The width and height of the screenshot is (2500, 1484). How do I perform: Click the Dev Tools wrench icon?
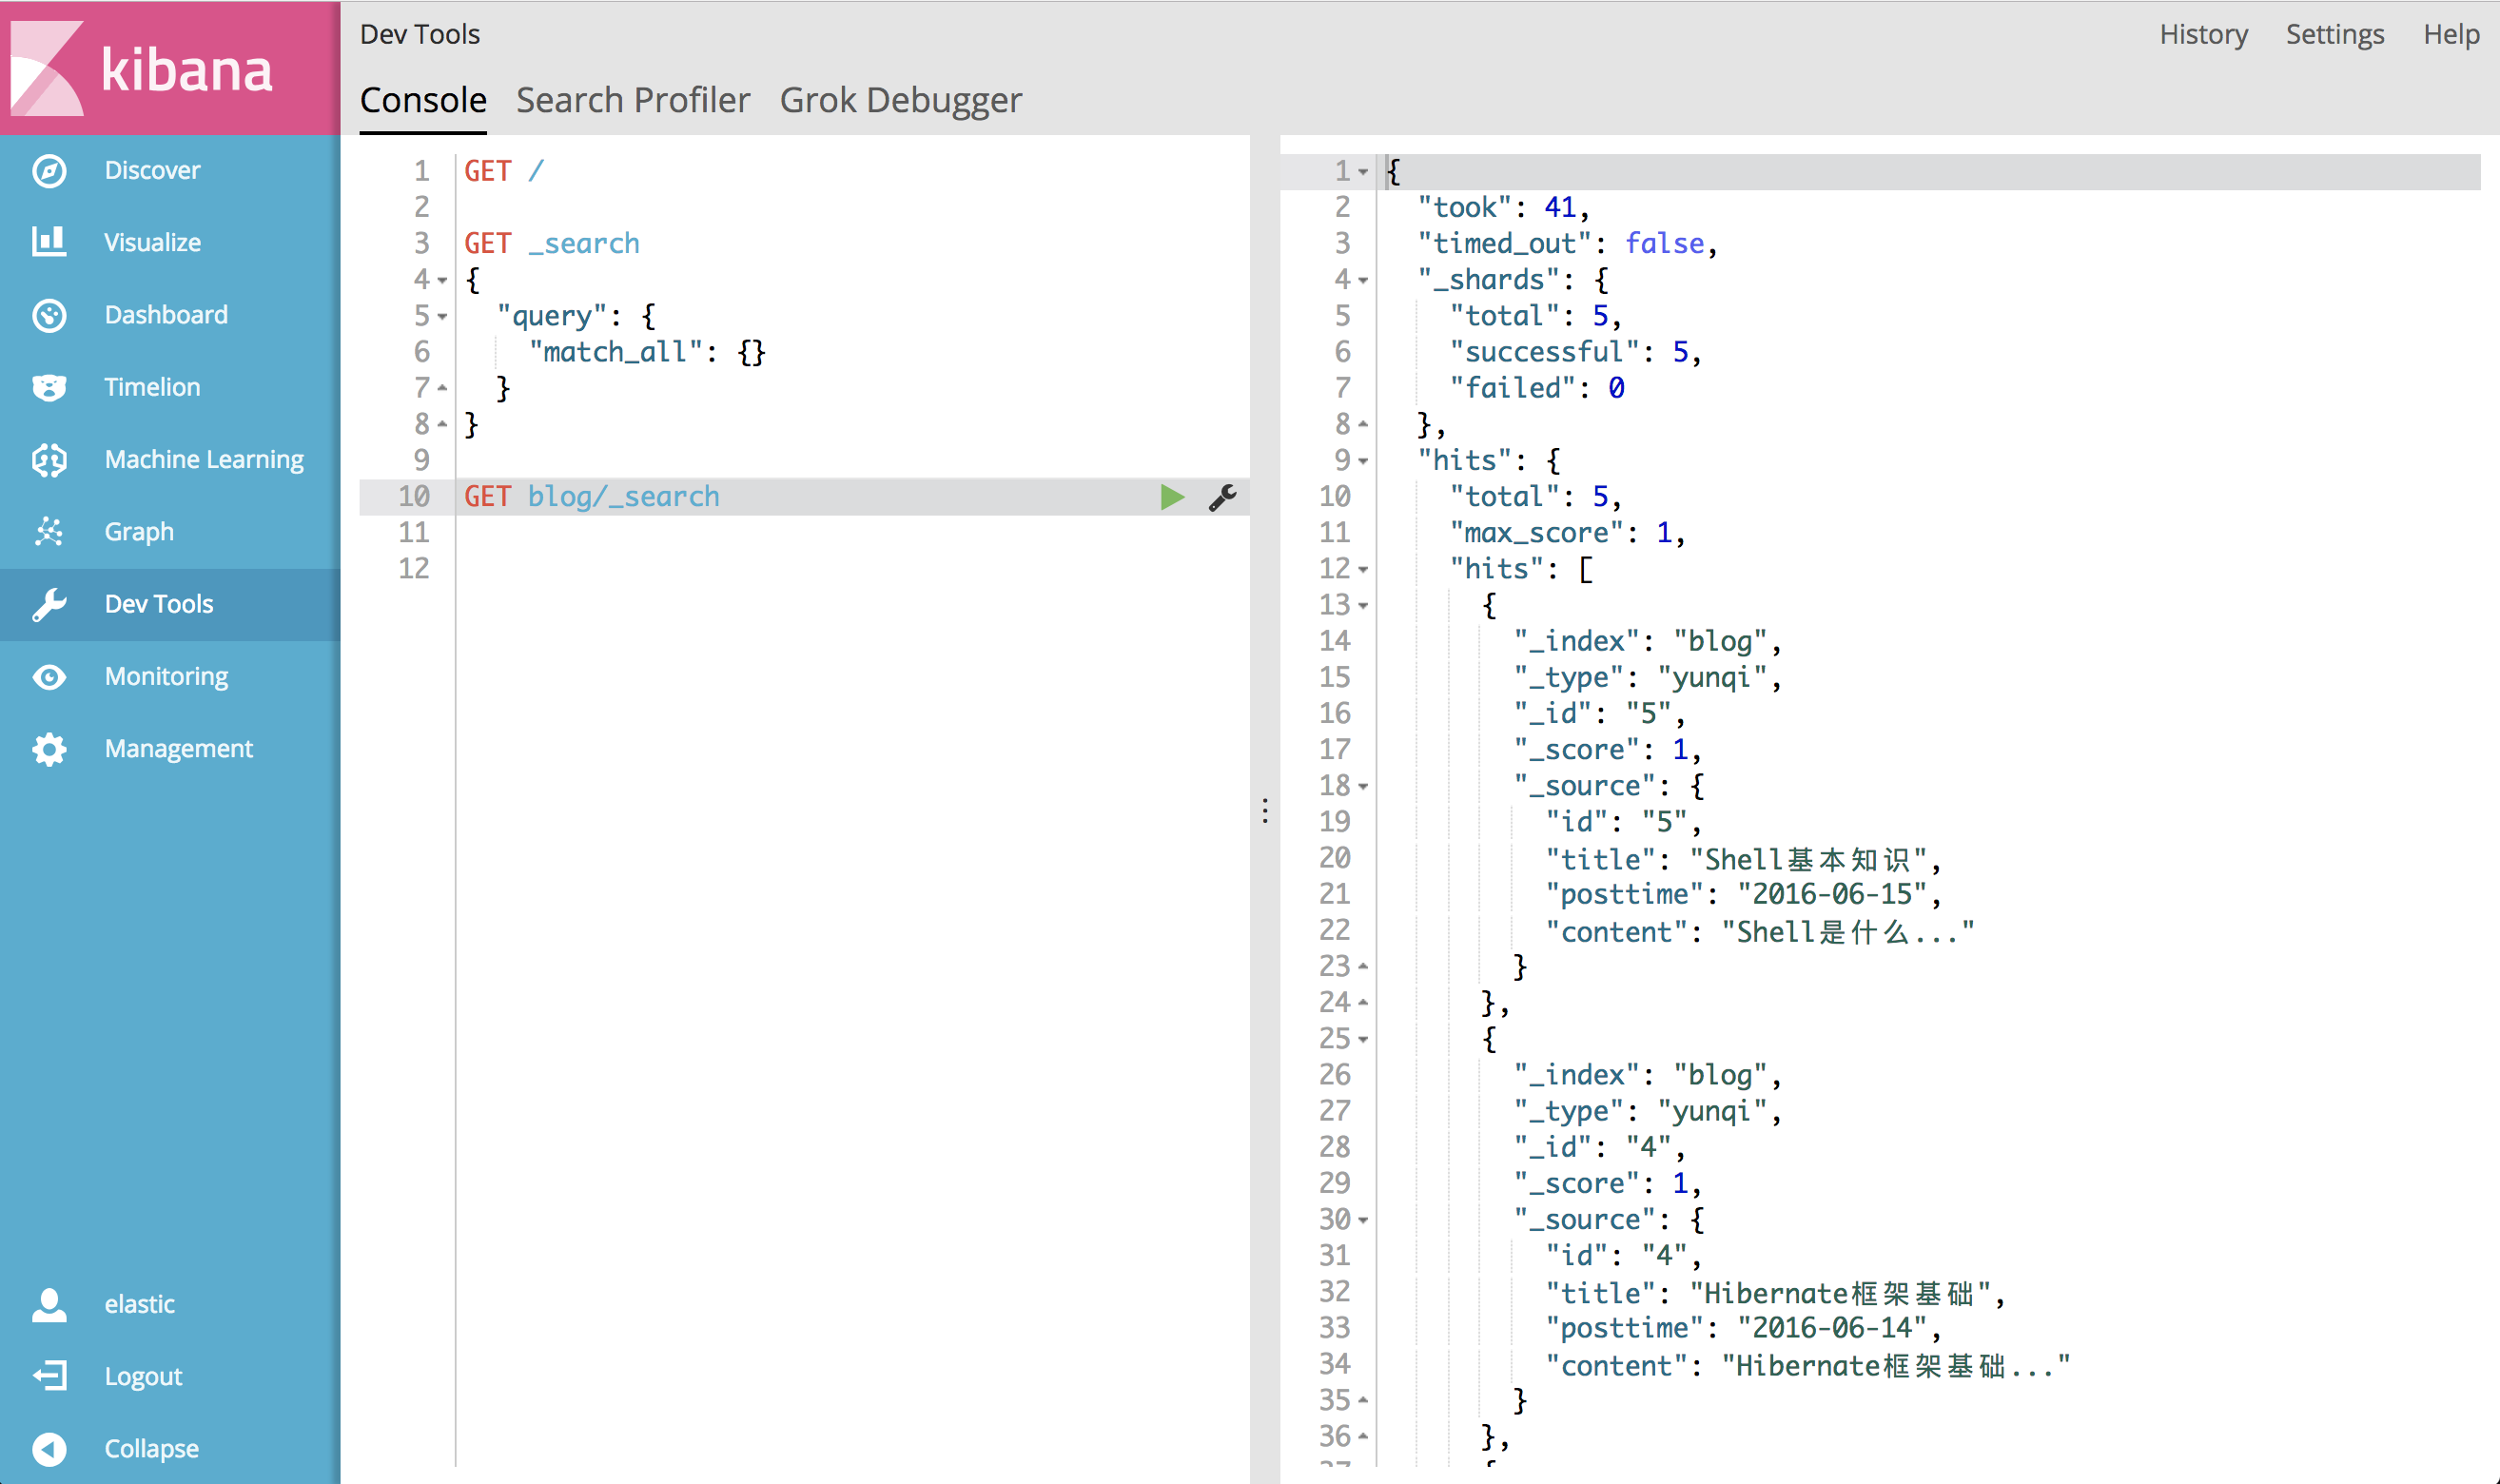click(49, 604)
